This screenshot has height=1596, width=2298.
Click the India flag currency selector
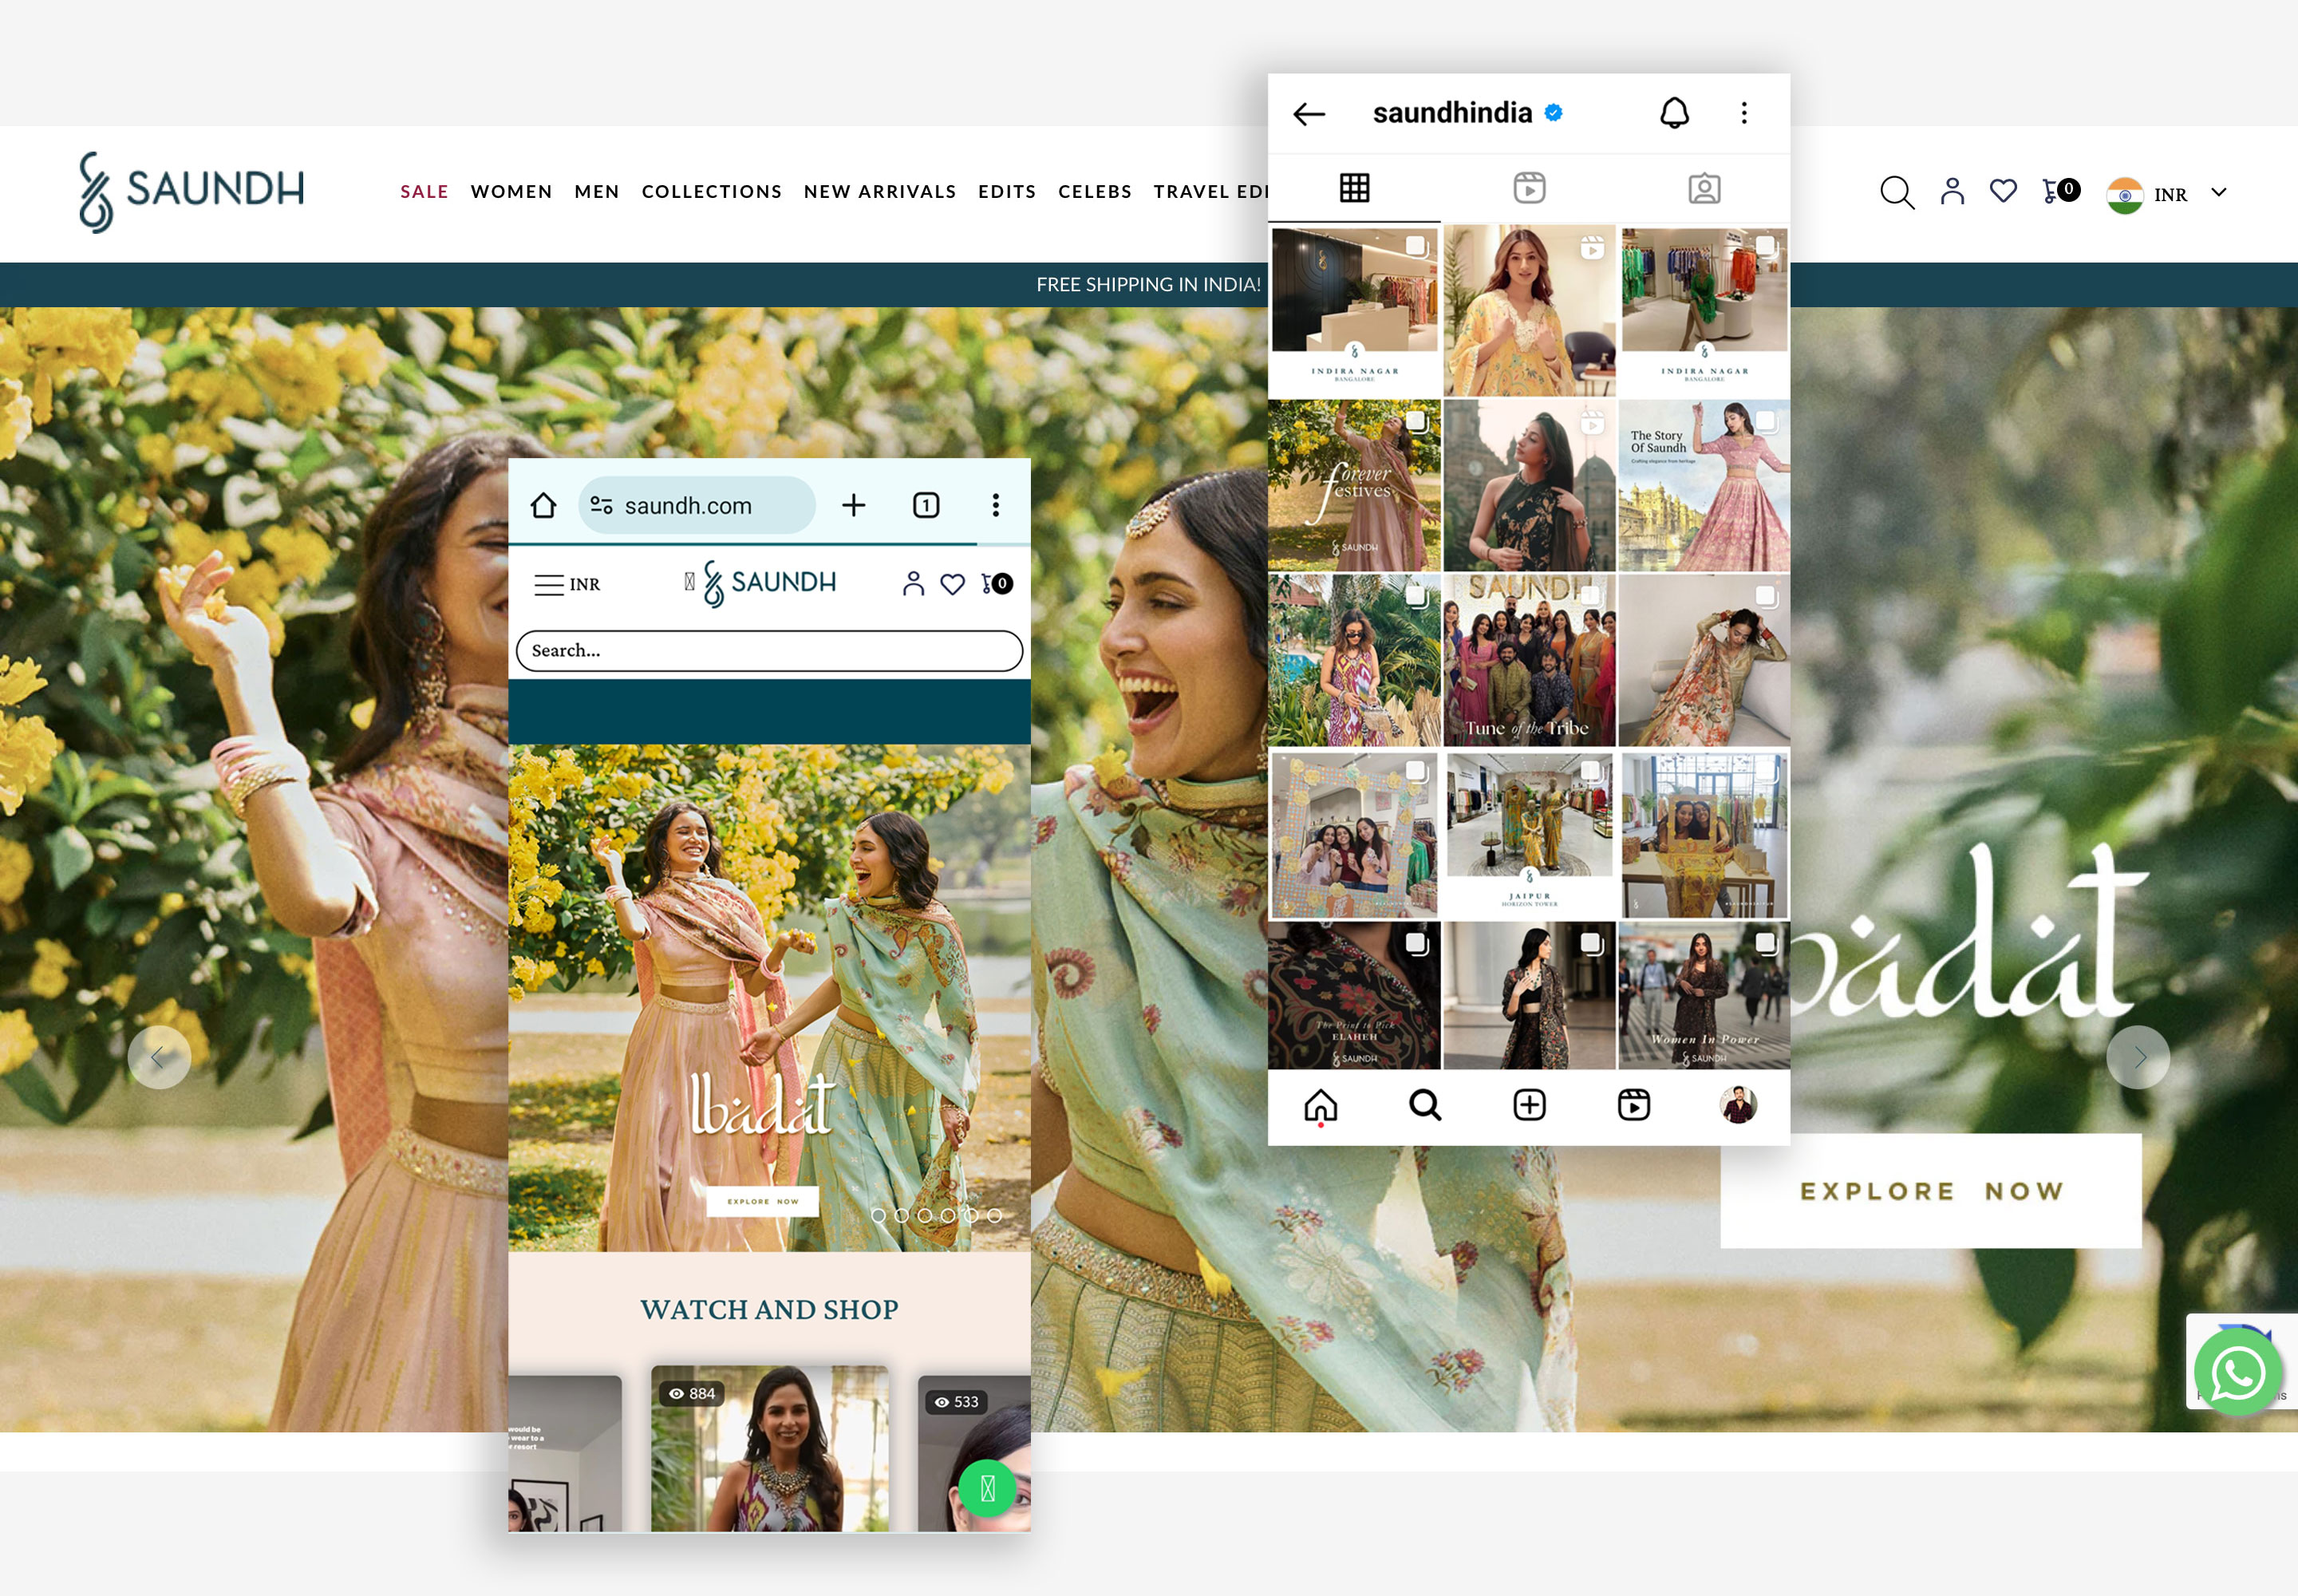(2124, 194)
